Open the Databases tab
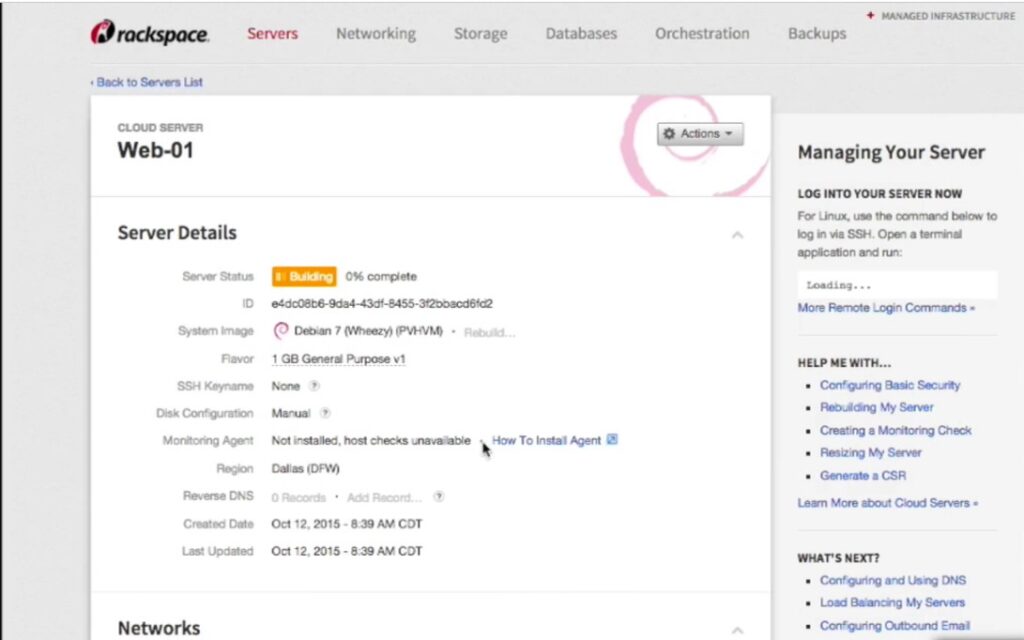 tap(581, 34)
